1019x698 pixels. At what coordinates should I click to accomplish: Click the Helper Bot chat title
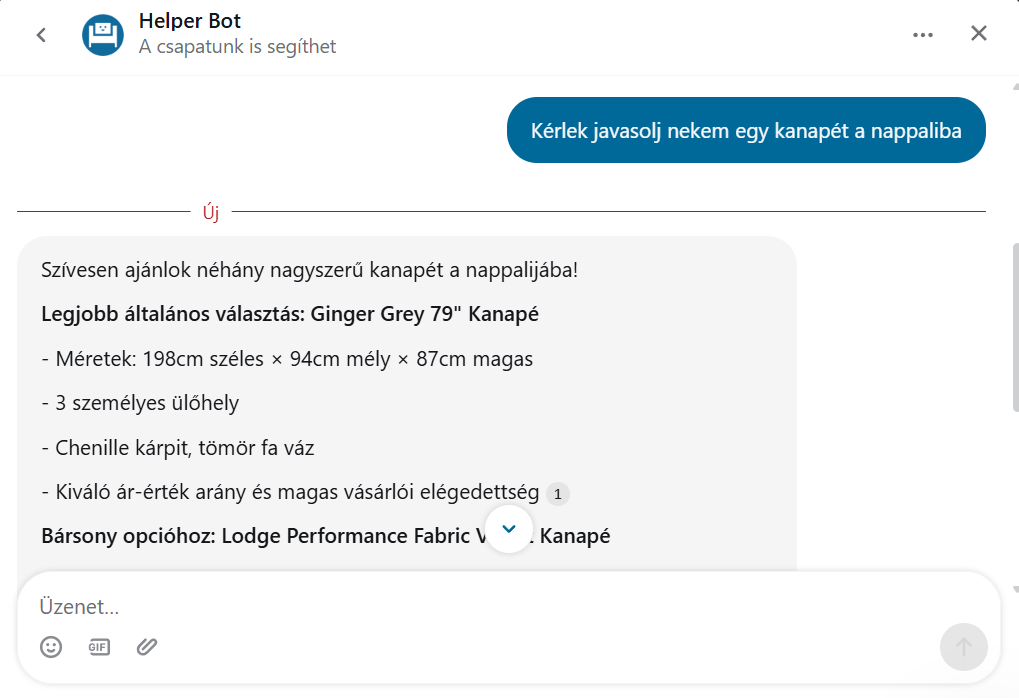click(x=189, y=21)
